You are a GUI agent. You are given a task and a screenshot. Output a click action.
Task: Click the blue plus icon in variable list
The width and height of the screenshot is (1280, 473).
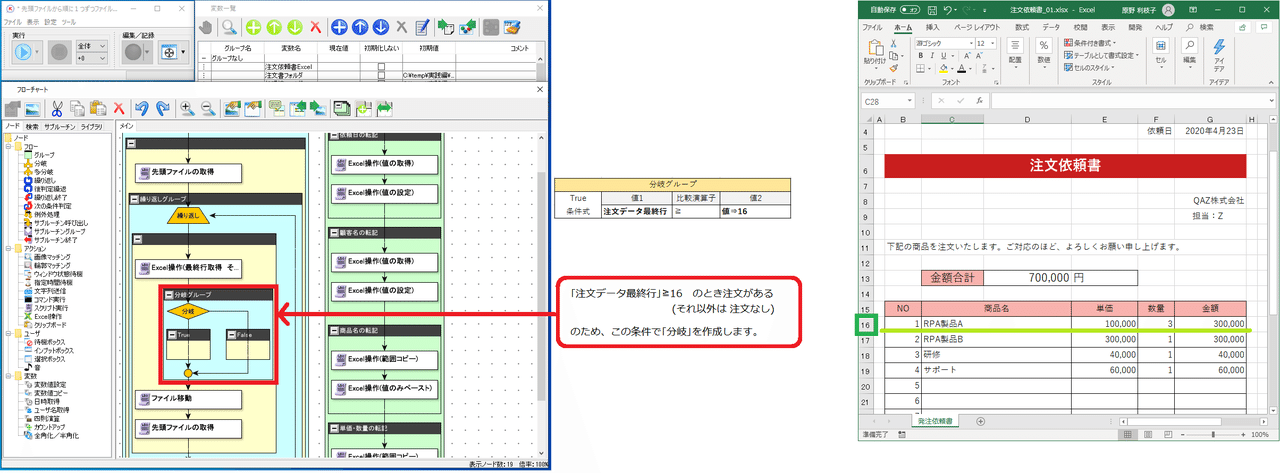(340, 27)
